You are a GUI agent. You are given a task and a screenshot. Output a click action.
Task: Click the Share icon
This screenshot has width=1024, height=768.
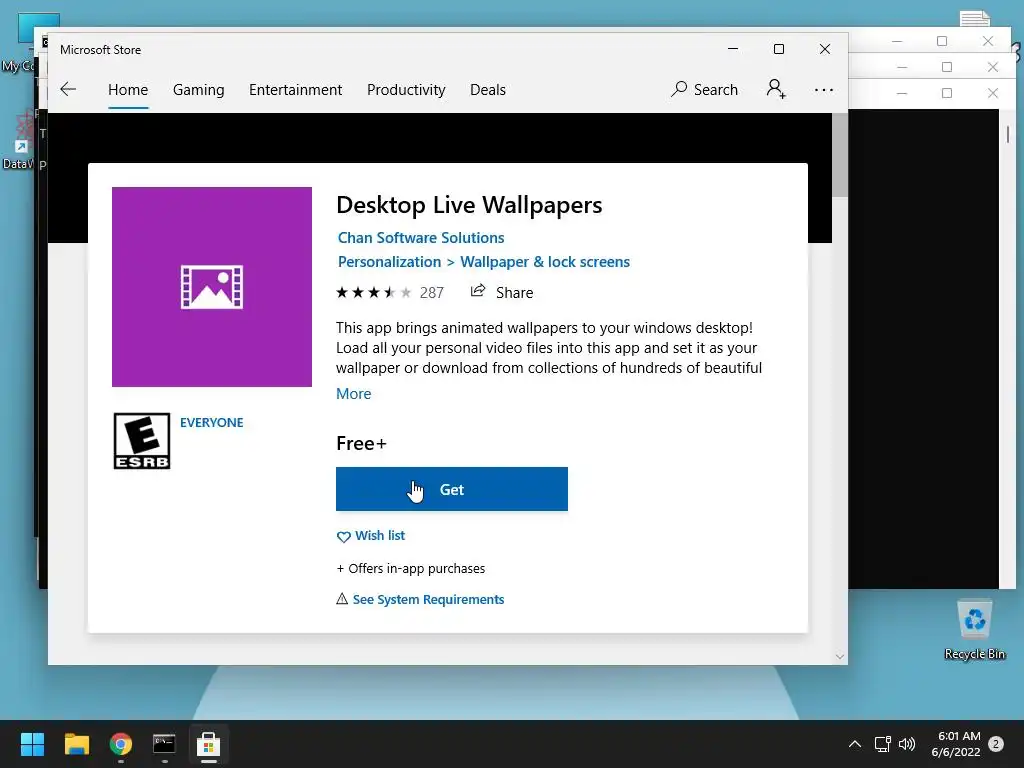478,291
